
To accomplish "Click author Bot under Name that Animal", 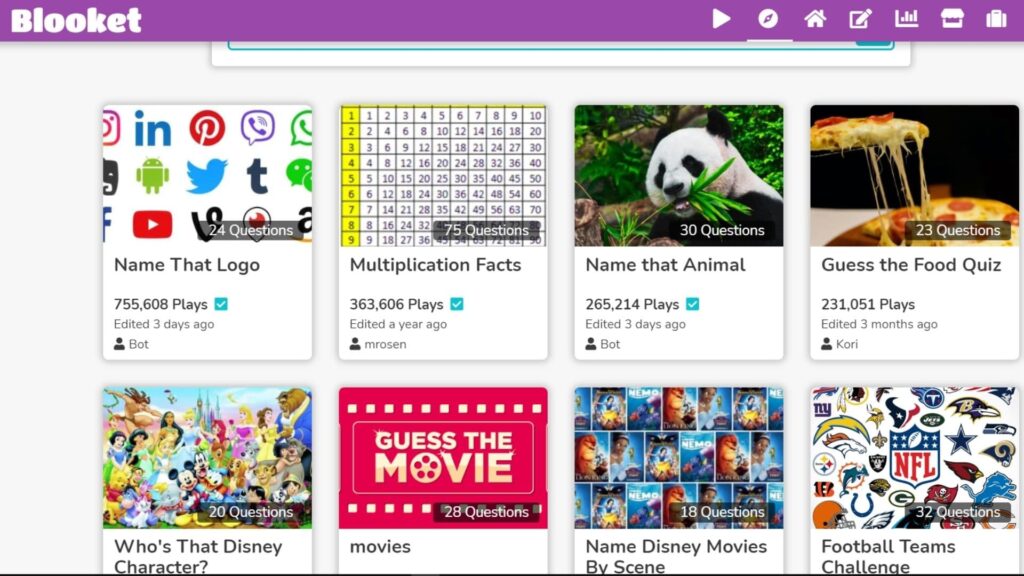I will pyautogui.click(x=610, y=344).
